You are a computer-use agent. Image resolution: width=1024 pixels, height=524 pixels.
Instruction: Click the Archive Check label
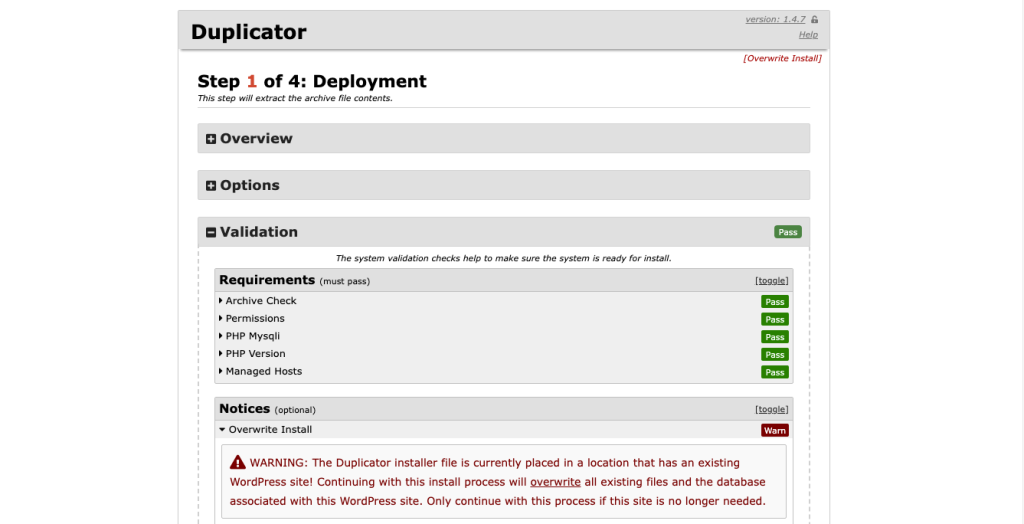coord(261,301)
